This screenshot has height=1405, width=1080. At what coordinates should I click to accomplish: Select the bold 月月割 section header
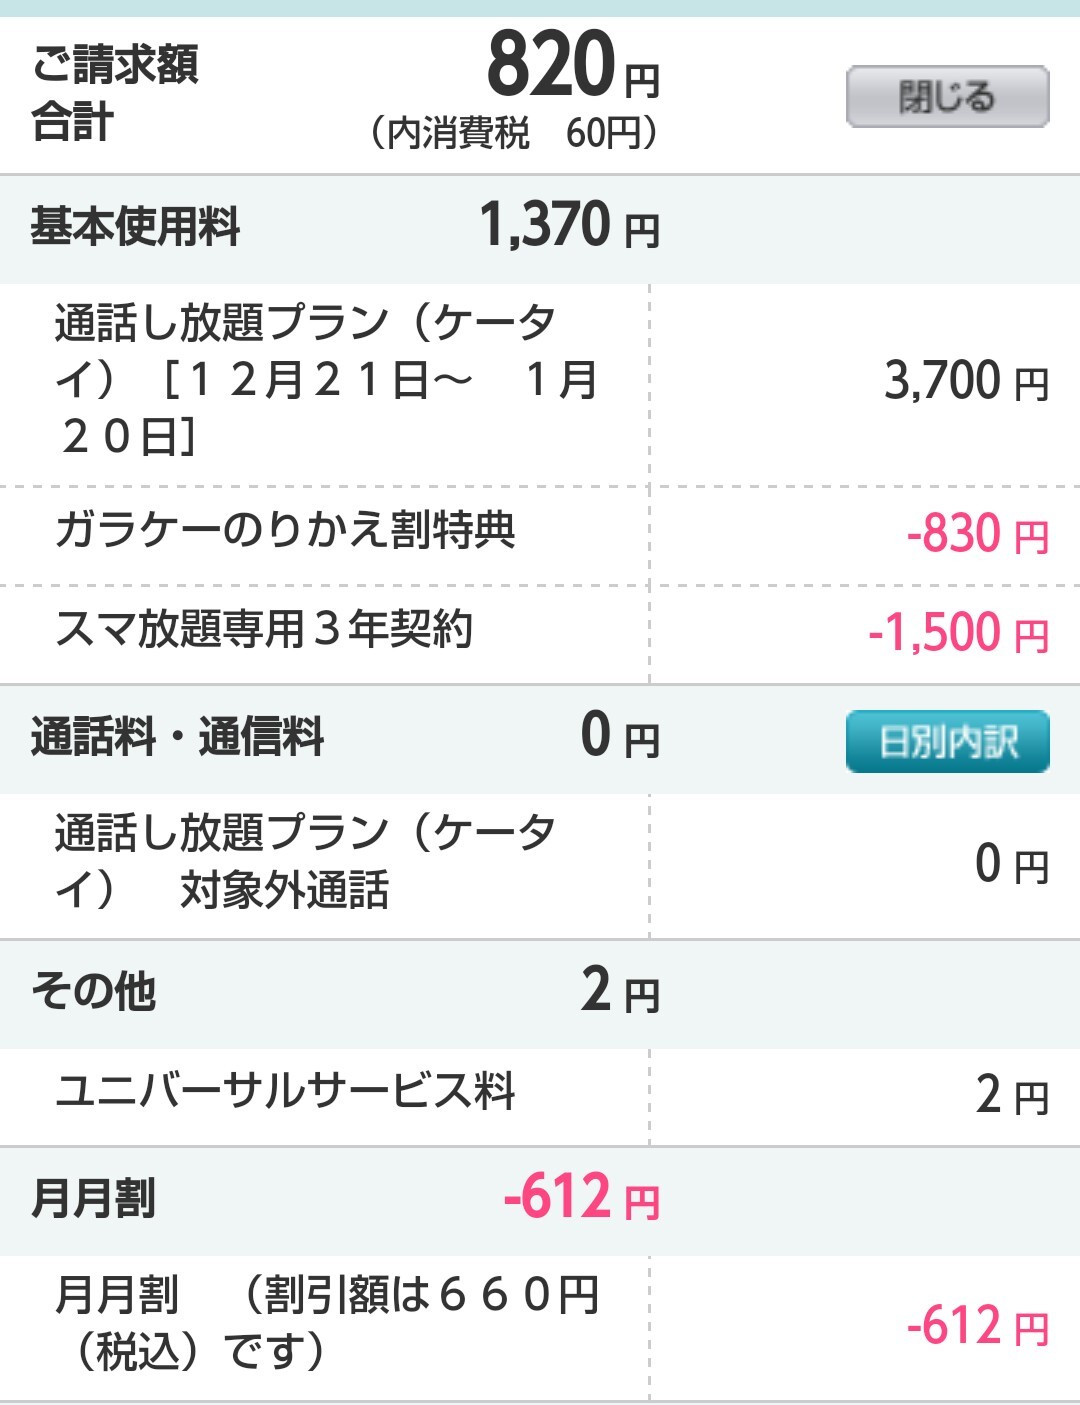click(94, 1198)
